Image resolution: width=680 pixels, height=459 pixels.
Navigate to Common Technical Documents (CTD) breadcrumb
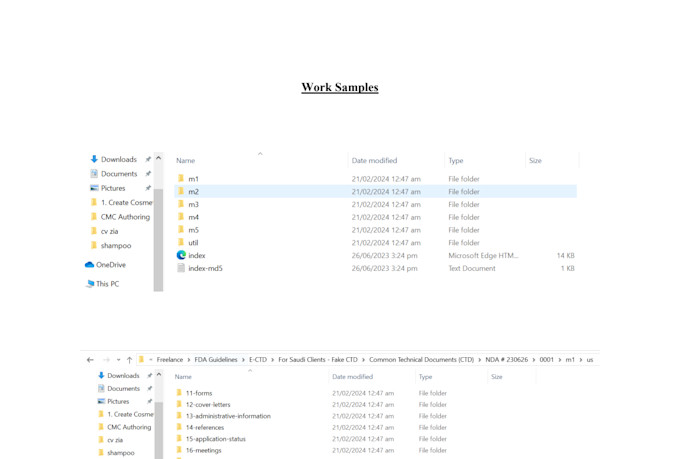pyautogui.click(x=421, y=360)
